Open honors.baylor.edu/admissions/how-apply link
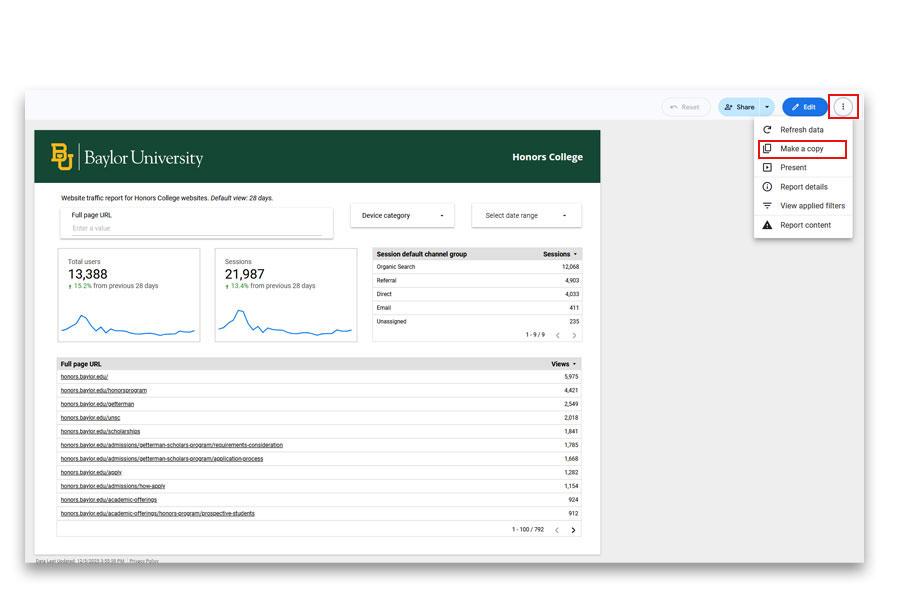This screenshot has width=900, height=604. pyautogui.click(x=113, y=486)
